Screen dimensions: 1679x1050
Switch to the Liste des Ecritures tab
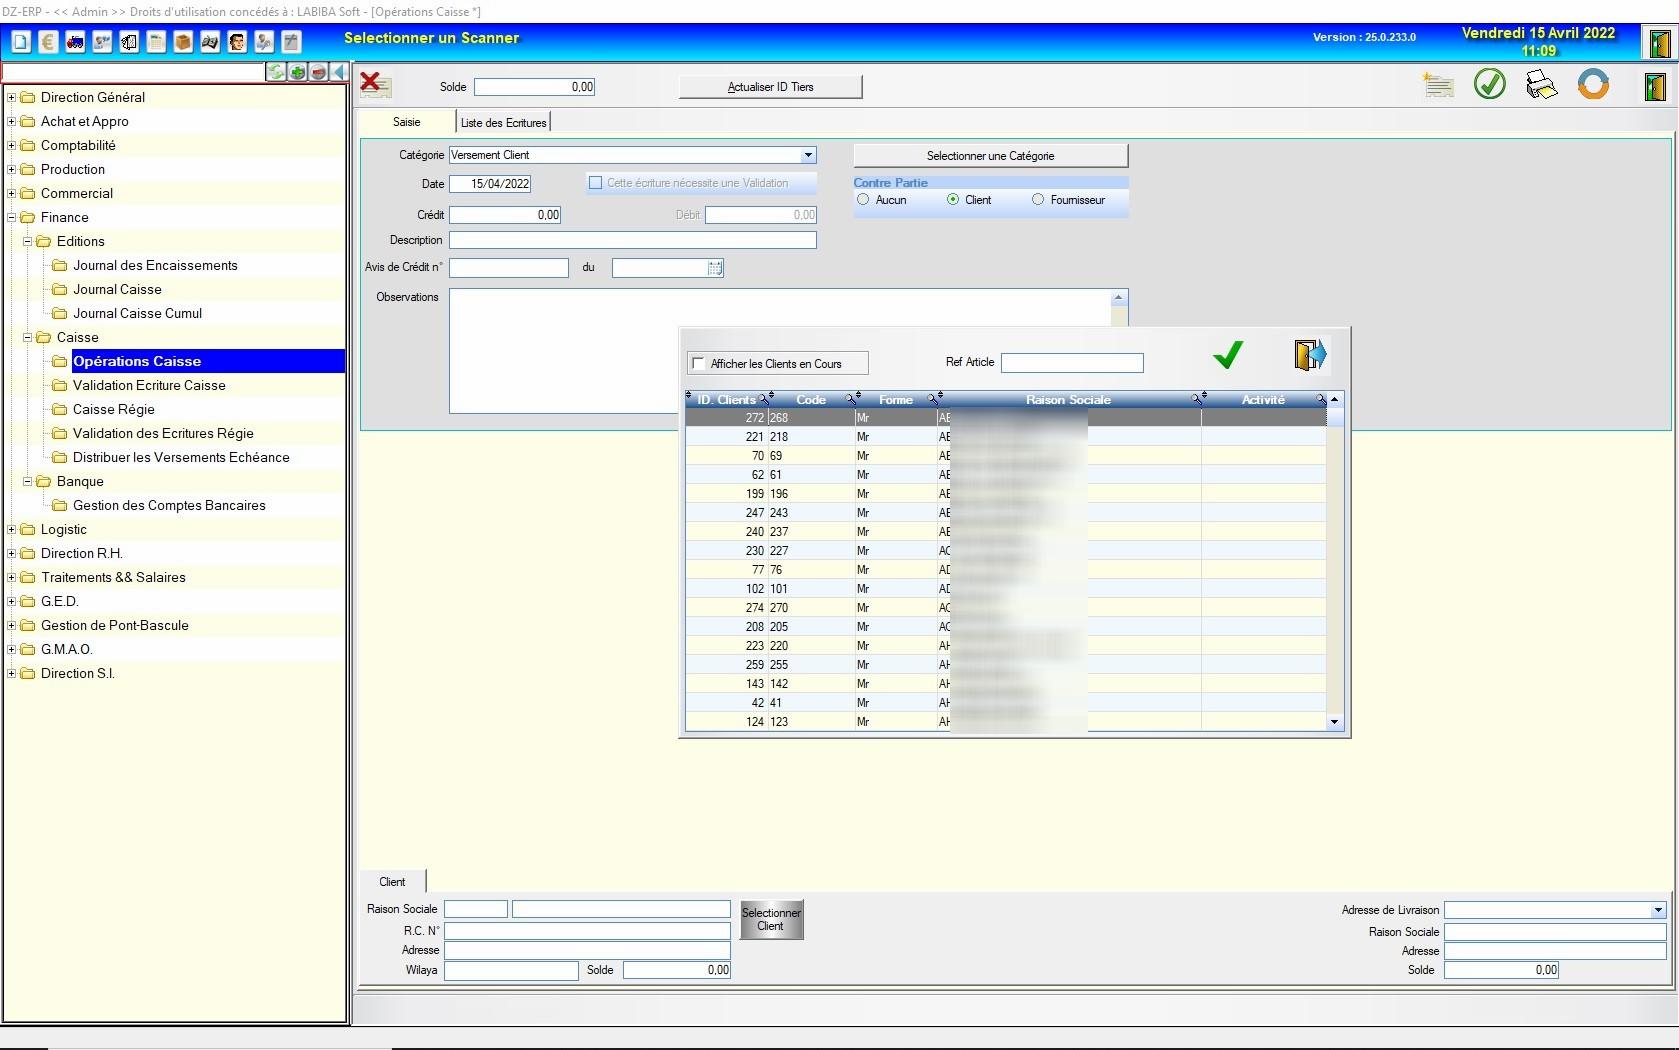pyautogui.click(x=503, y=123)
